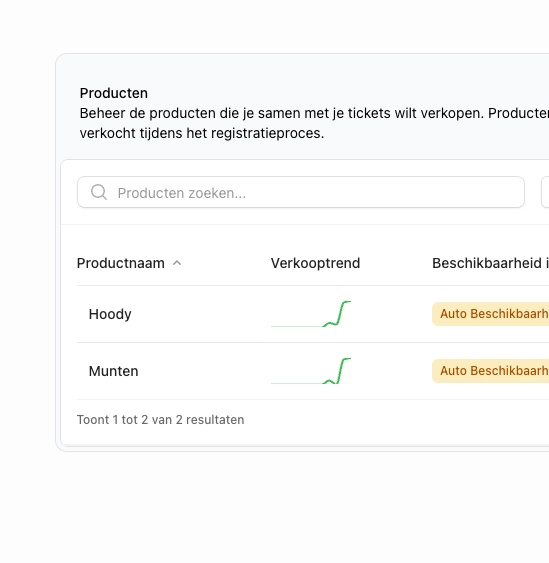Image resolution: width=549 pixels, height=563 pixels.
Task: Click the Verkooptrend column header
Action: (x=315, y=263)
